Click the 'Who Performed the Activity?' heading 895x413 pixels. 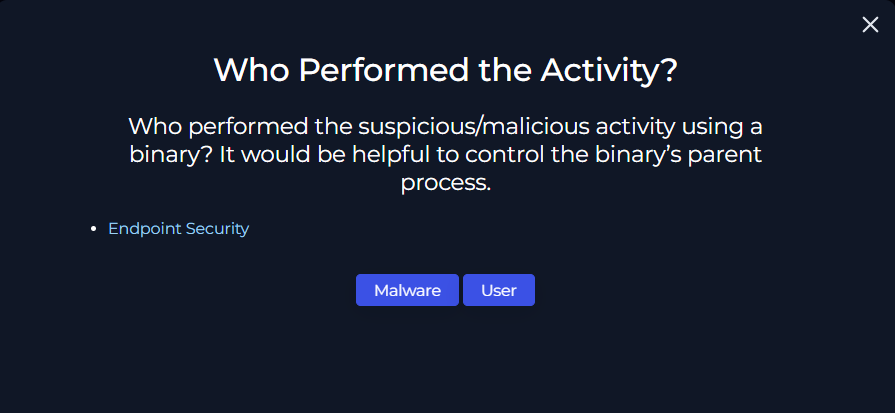click(x=446, y=70)
